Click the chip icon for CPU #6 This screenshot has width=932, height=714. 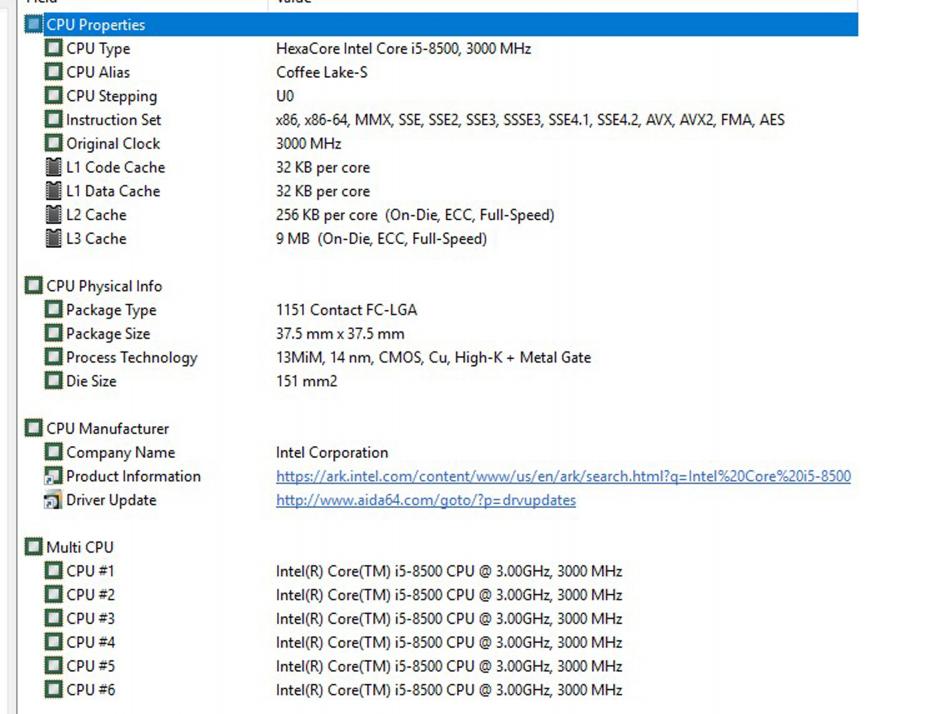click(x=53, y=690)
